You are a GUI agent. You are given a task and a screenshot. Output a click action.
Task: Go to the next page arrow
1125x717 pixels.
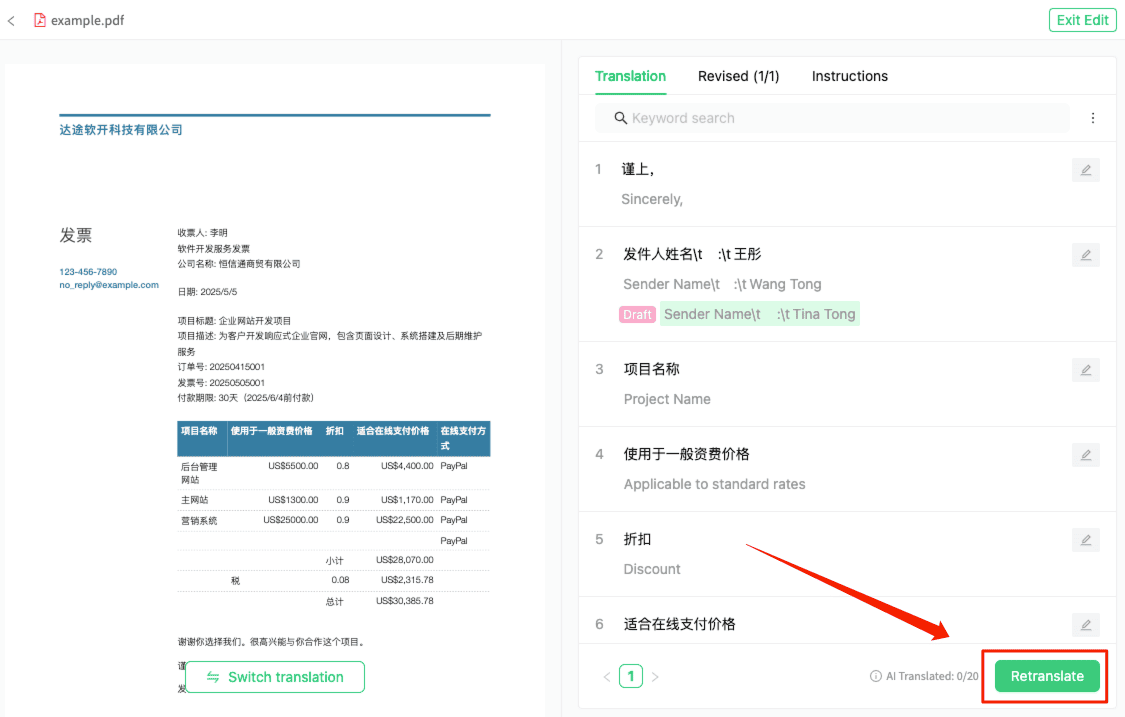(x=655, y=677)
